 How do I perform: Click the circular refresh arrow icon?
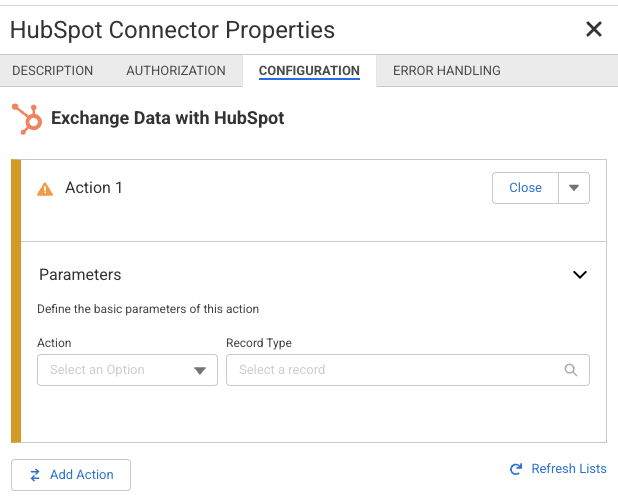[516, 469]
